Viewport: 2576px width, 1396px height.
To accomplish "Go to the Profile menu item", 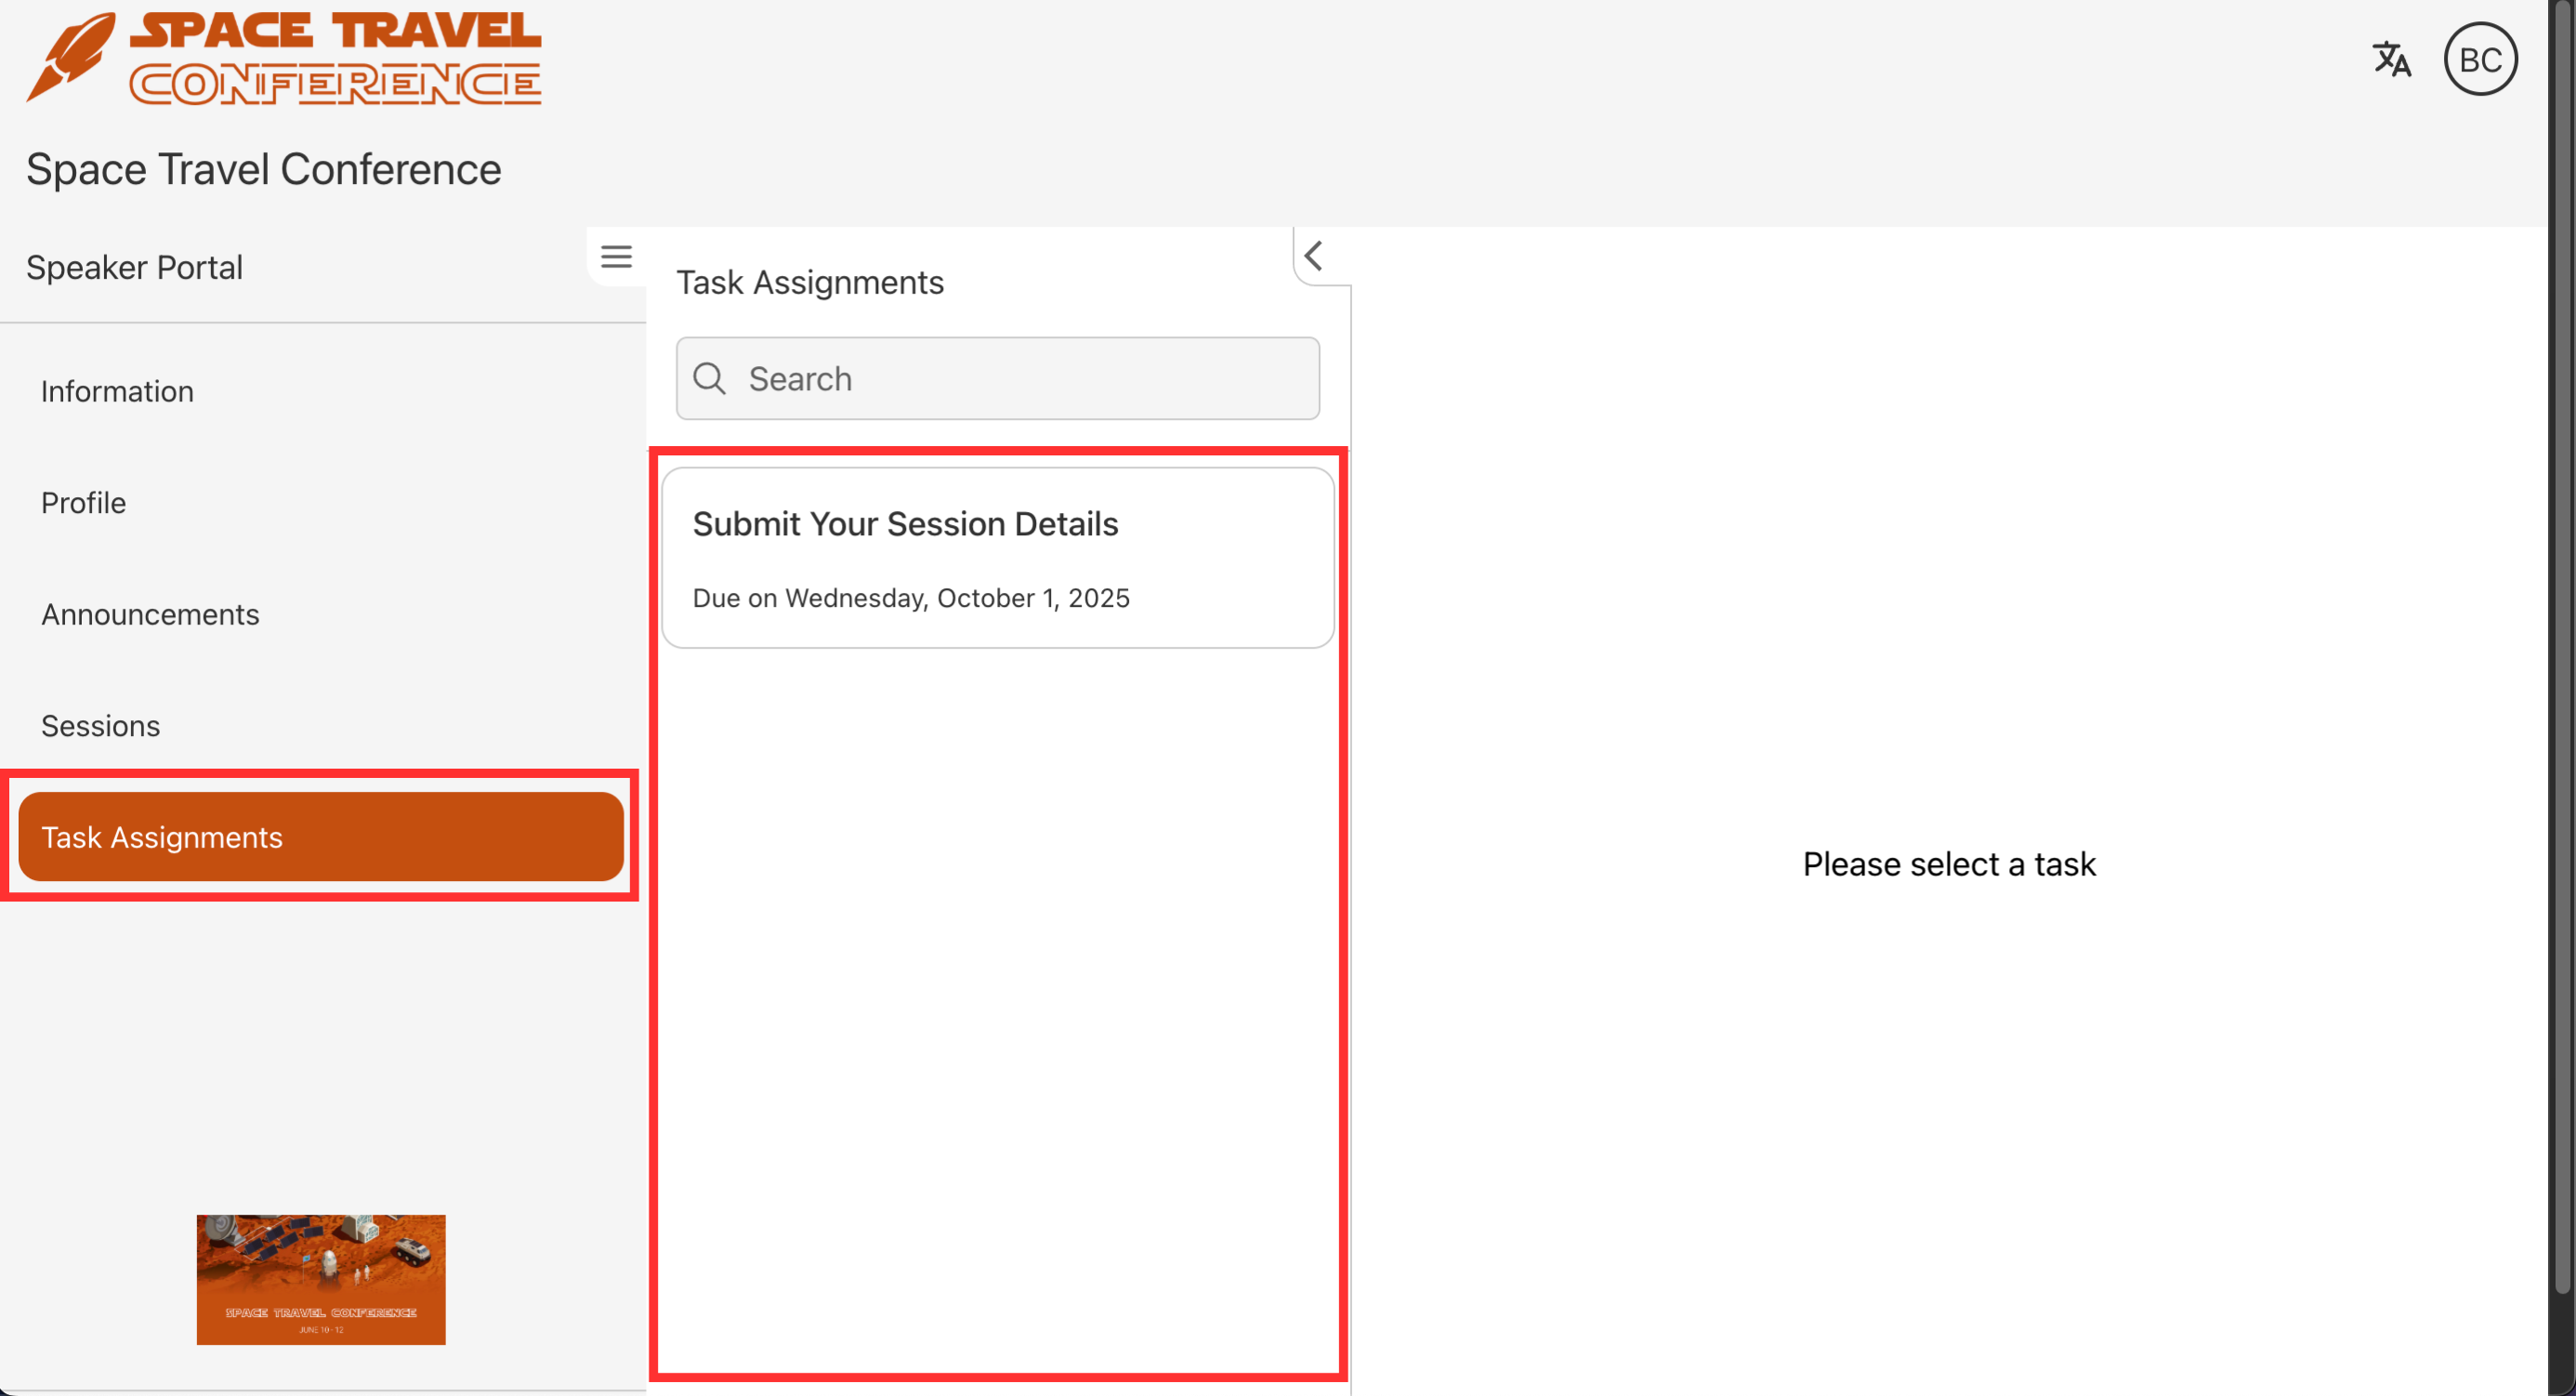I will (83, 503).
